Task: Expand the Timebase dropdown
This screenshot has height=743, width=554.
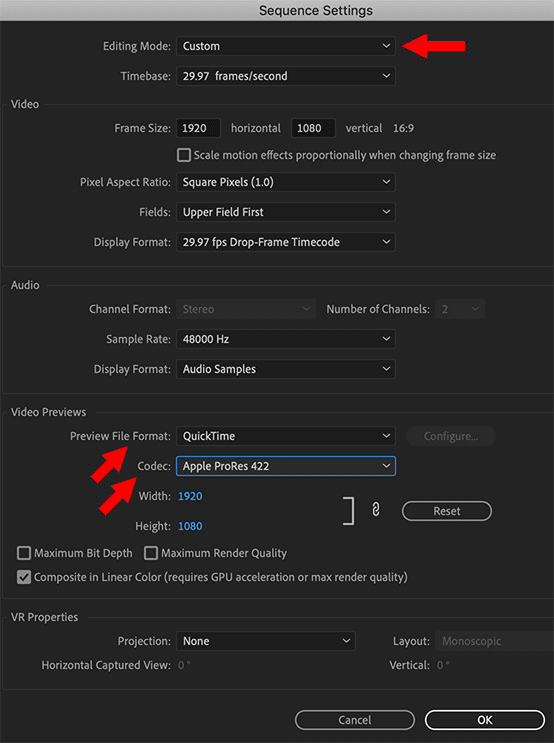Action: point(286,76)
